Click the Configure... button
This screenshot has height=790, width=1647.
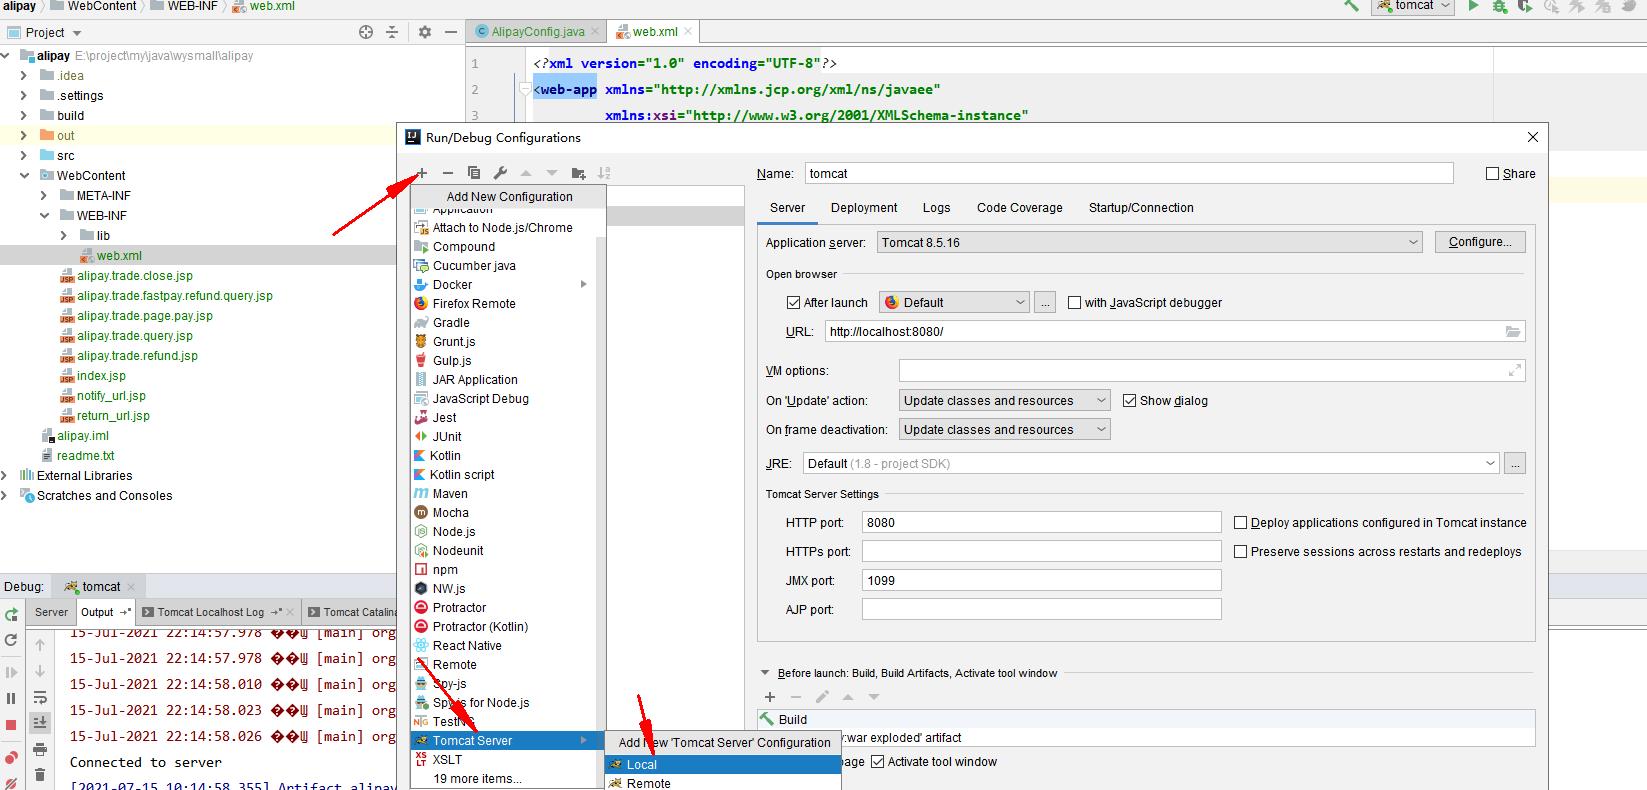coord(1480,242)
